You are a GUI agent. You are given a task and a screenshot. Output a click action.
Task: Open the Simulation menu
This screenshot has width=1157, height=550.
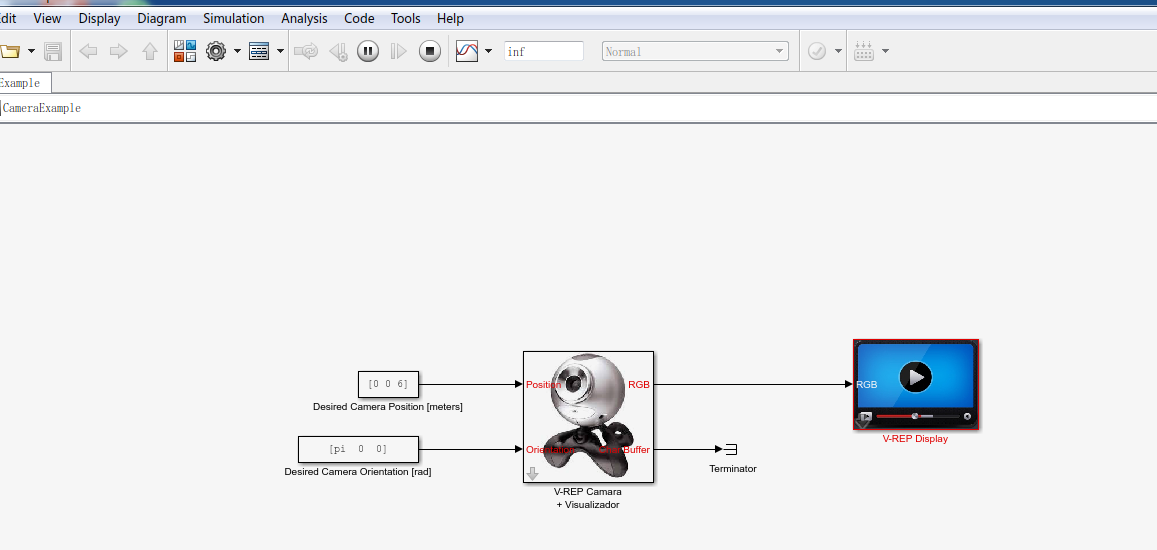[x=233, y=18]
